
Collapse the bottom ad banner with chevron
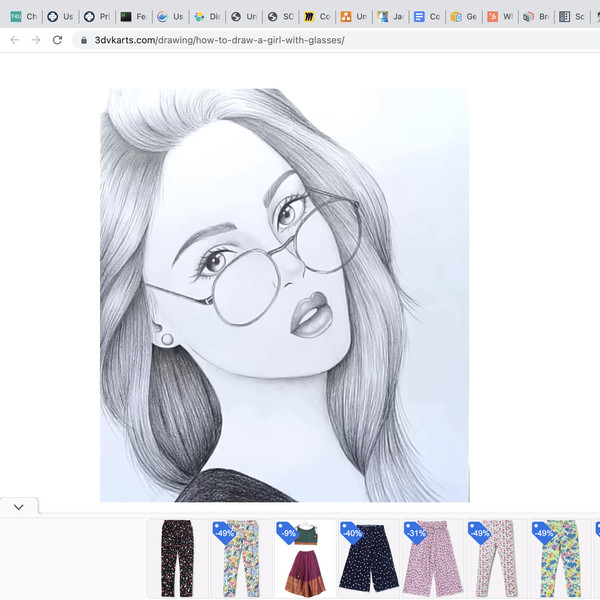[18, 507]
